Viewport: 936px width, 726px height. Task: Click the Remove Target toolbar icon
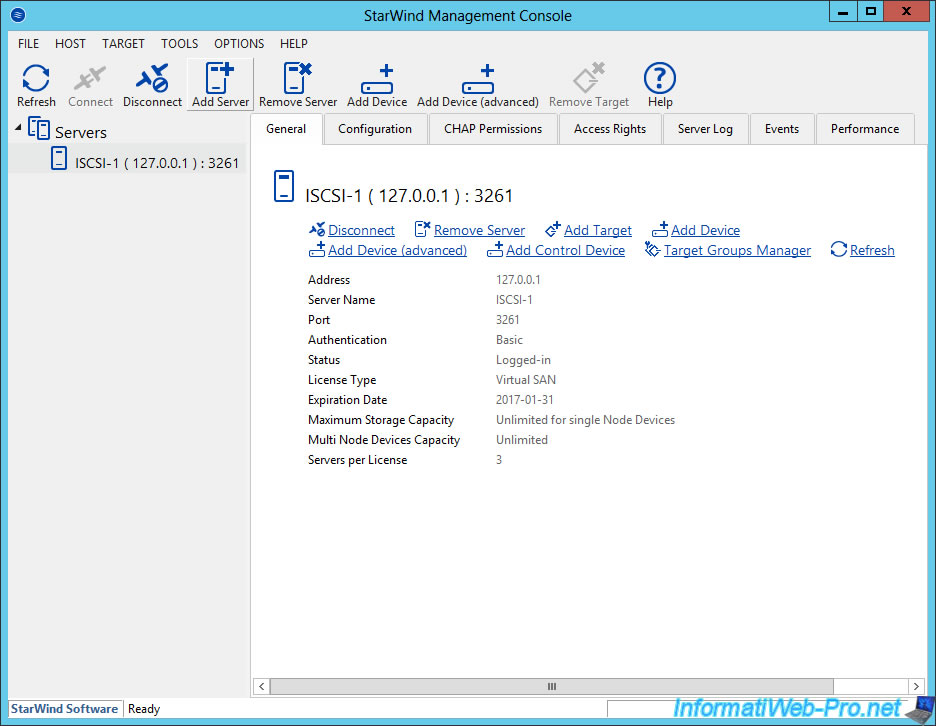point(589,78)
